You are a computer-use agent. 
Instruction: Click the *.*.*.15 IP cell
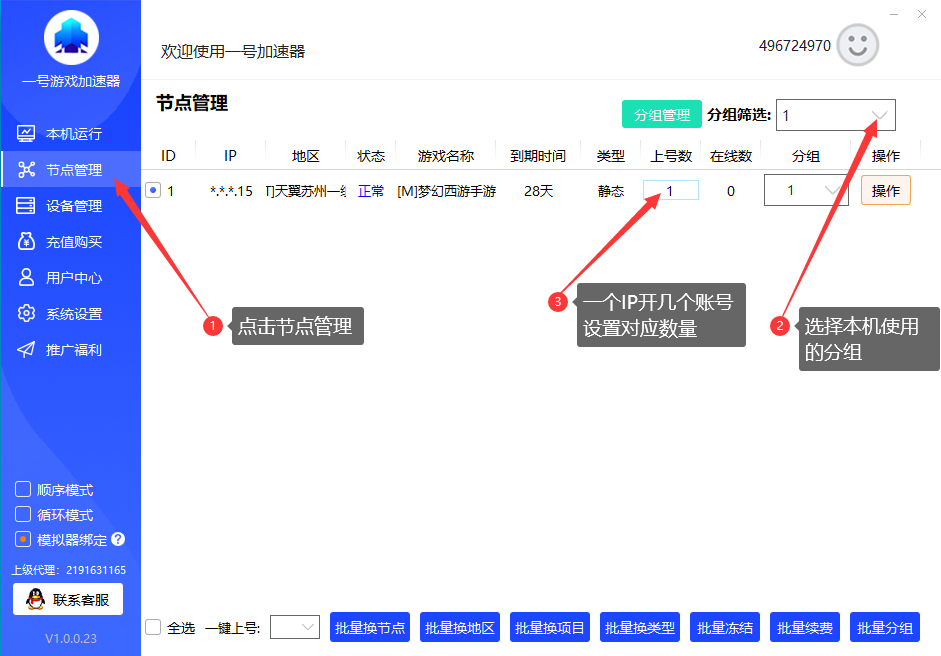tap(231, 191)
